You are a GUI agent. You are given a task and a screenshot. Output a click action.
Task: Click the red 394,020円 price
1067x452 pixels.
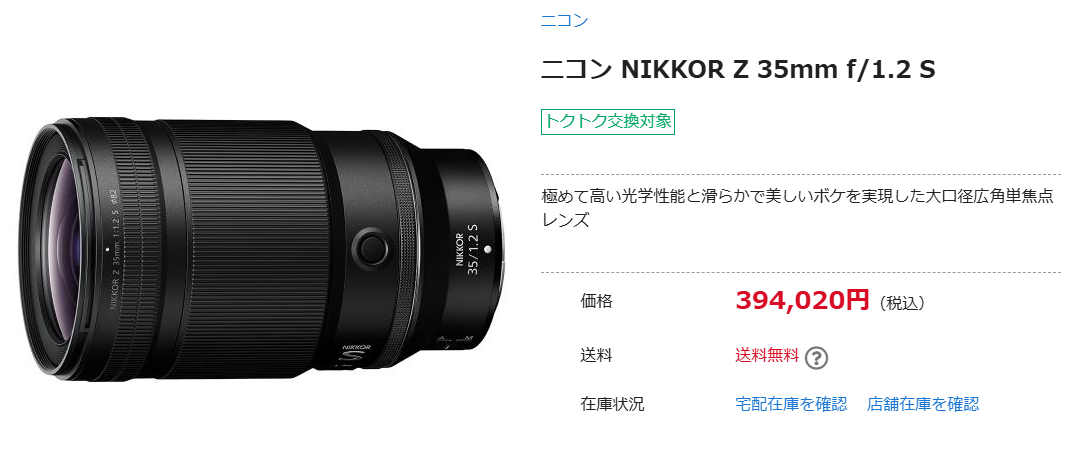tap(802, 300)
